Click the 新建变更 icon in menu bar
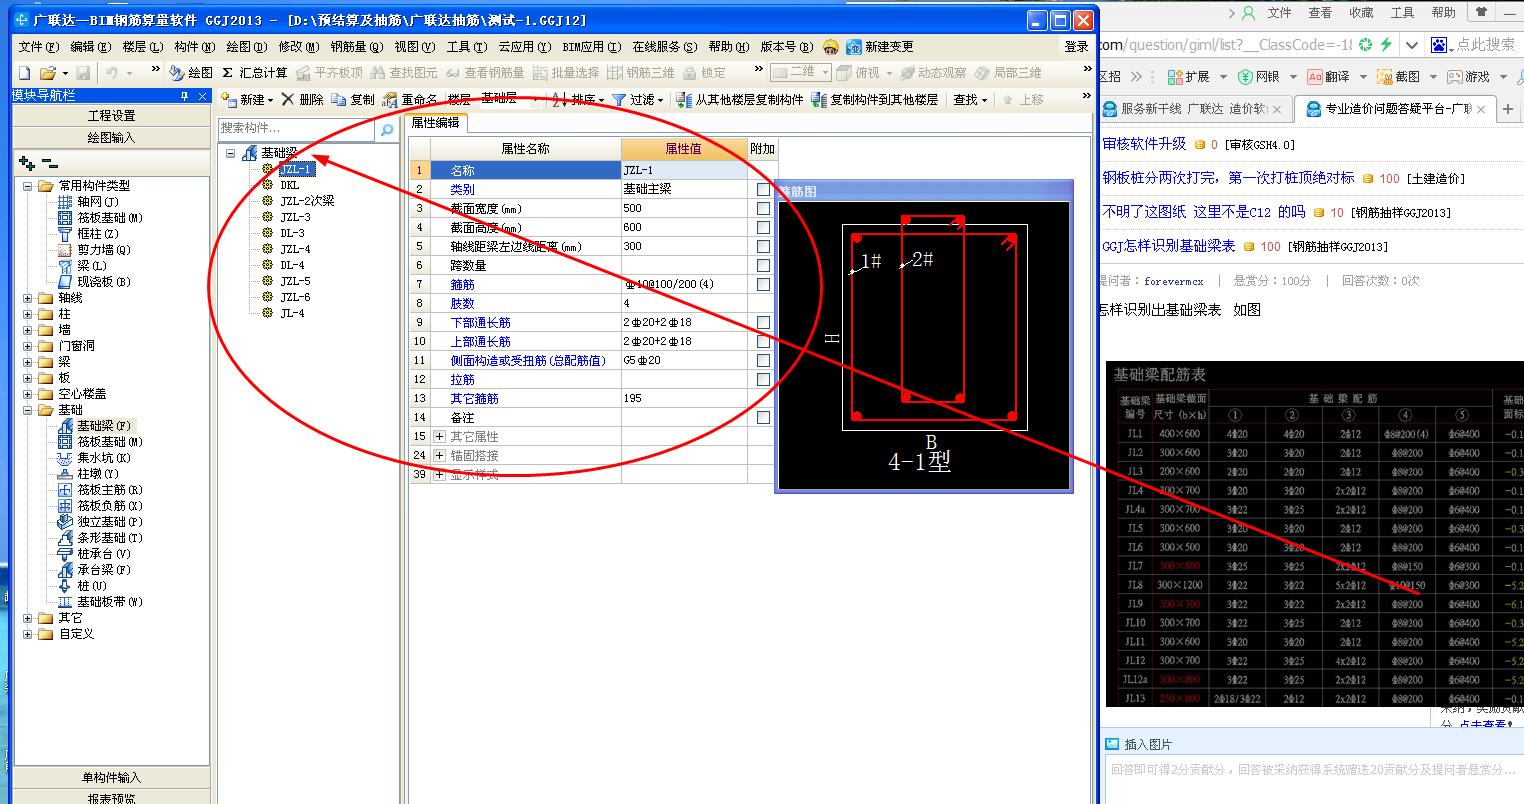 tap(853, 47)
